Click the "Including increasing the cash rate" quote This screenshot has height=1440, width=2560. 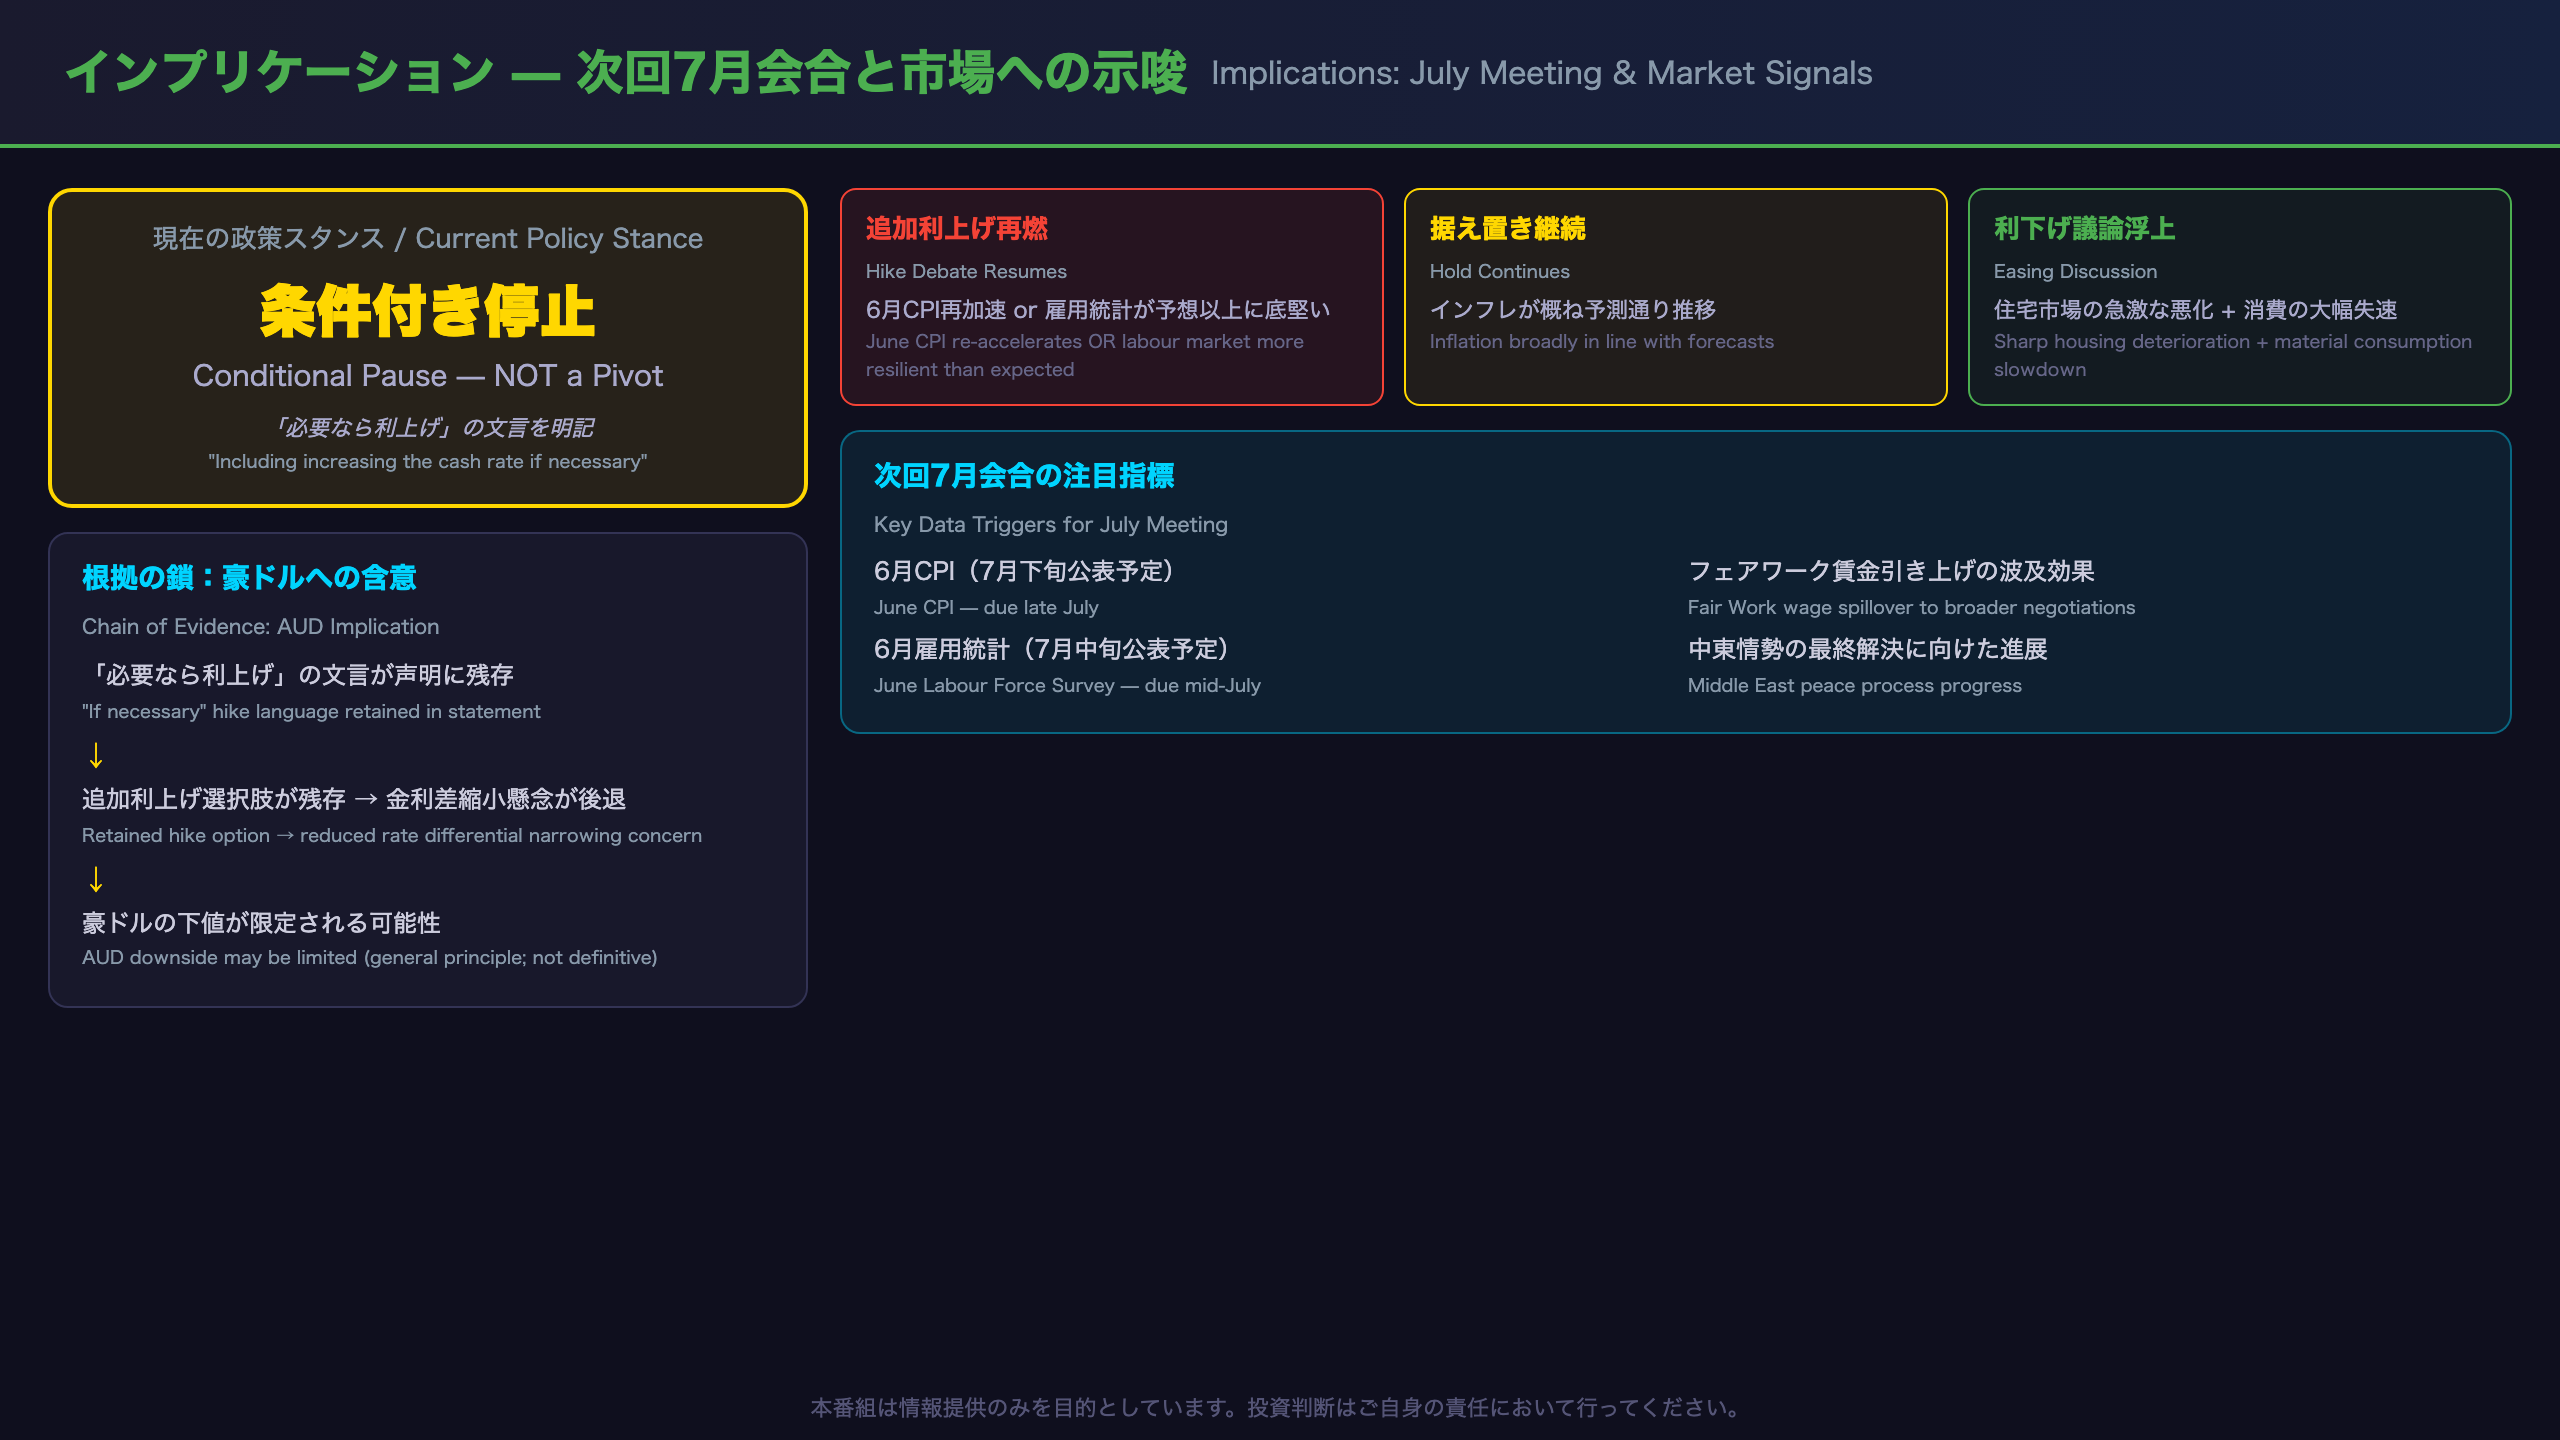tap(427, 462)
